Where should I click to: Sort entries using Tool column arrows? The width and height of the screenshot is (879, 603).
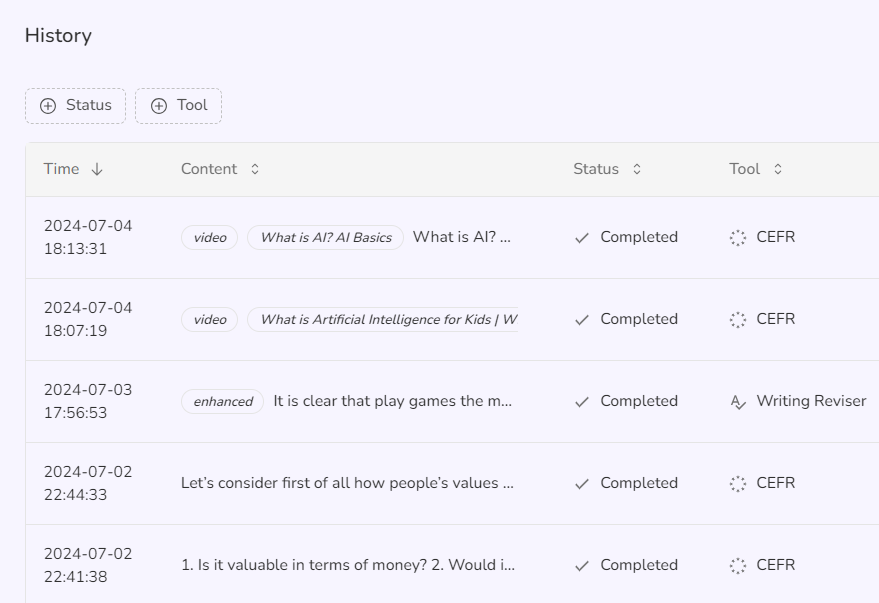coord(778,170)
